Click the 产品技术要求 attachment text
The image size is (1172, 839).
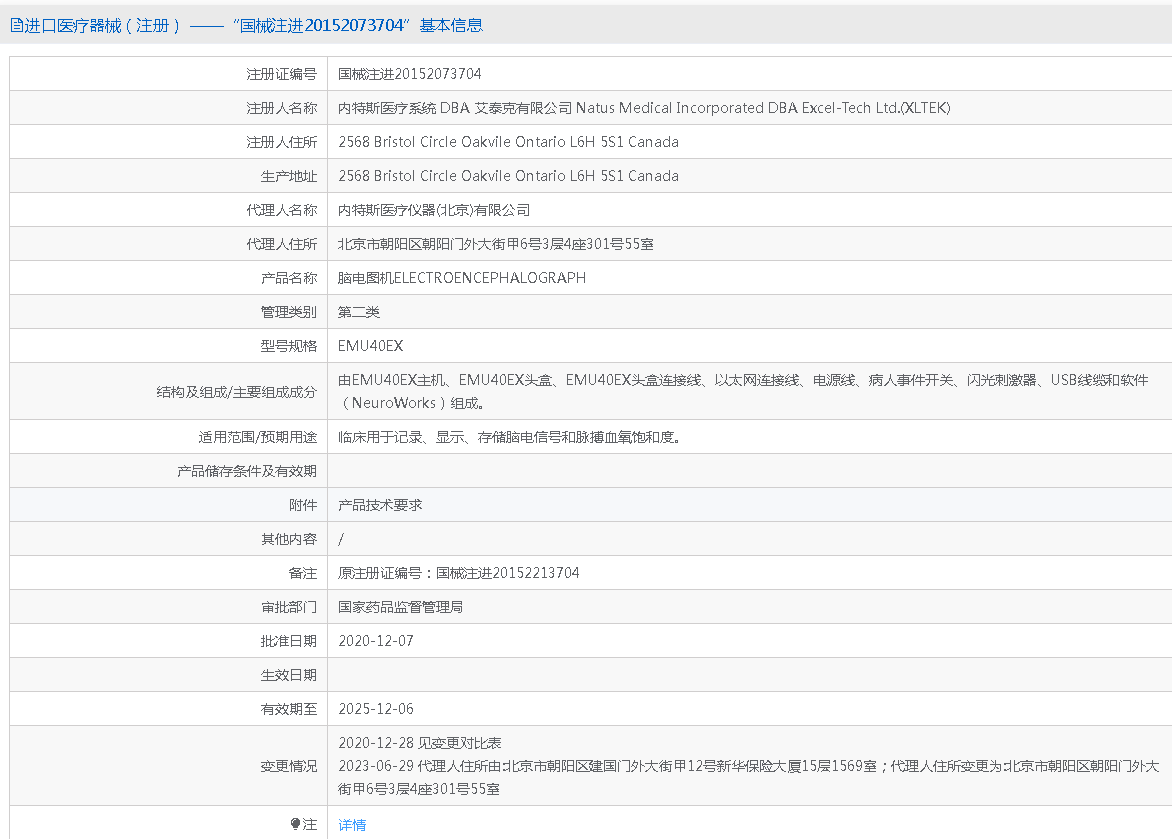(380, 505)
